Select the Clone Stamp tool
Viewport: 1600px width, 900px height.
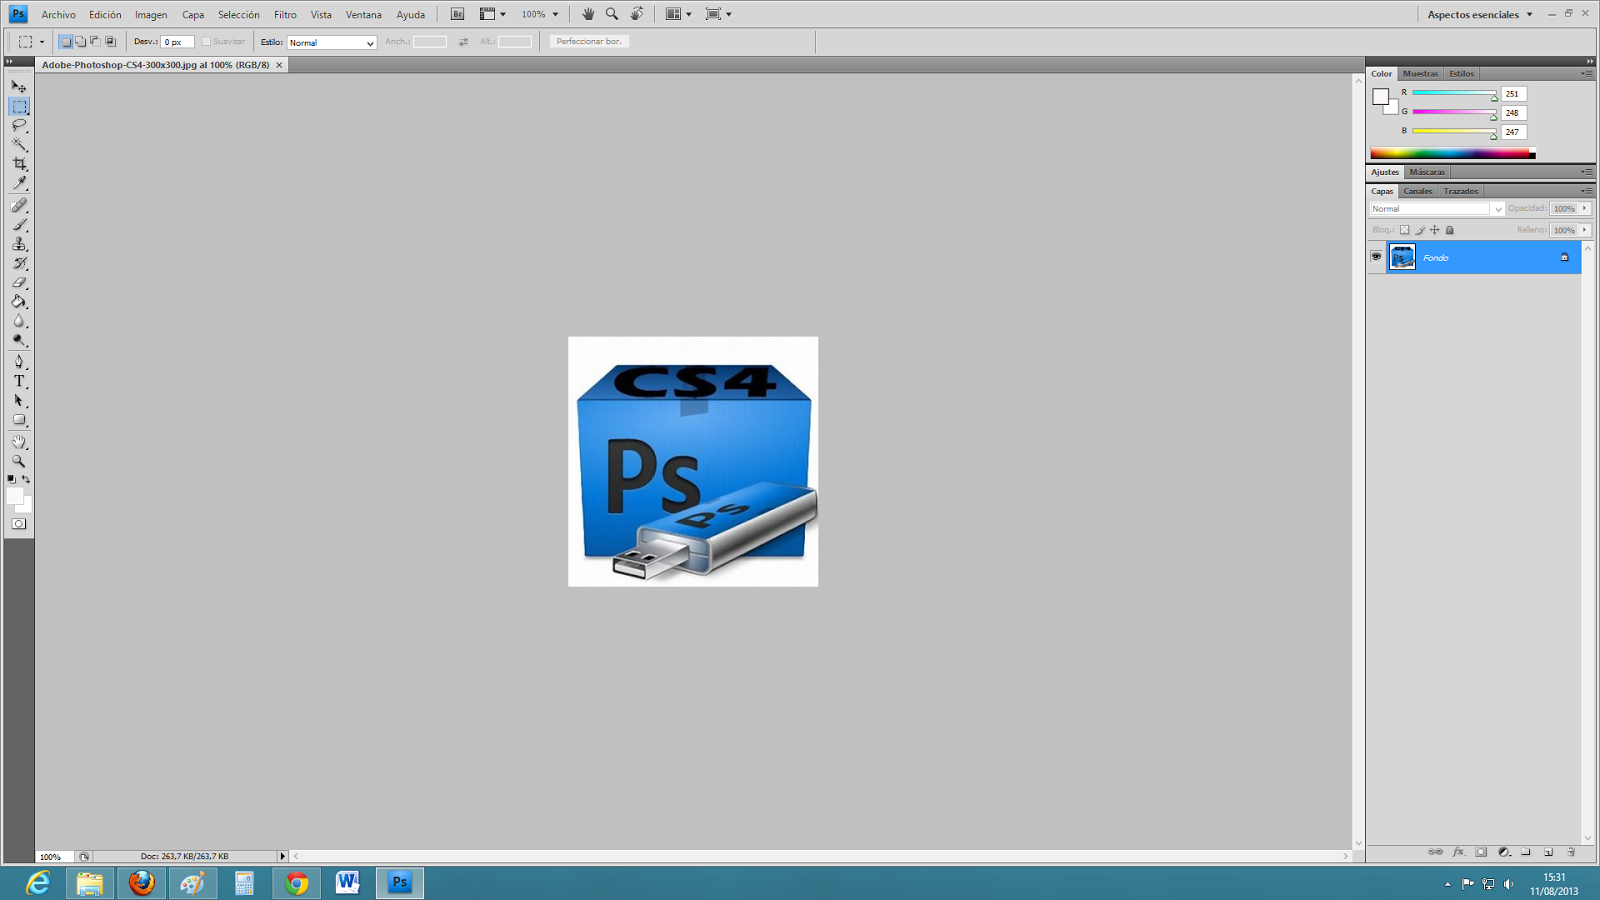19,244
